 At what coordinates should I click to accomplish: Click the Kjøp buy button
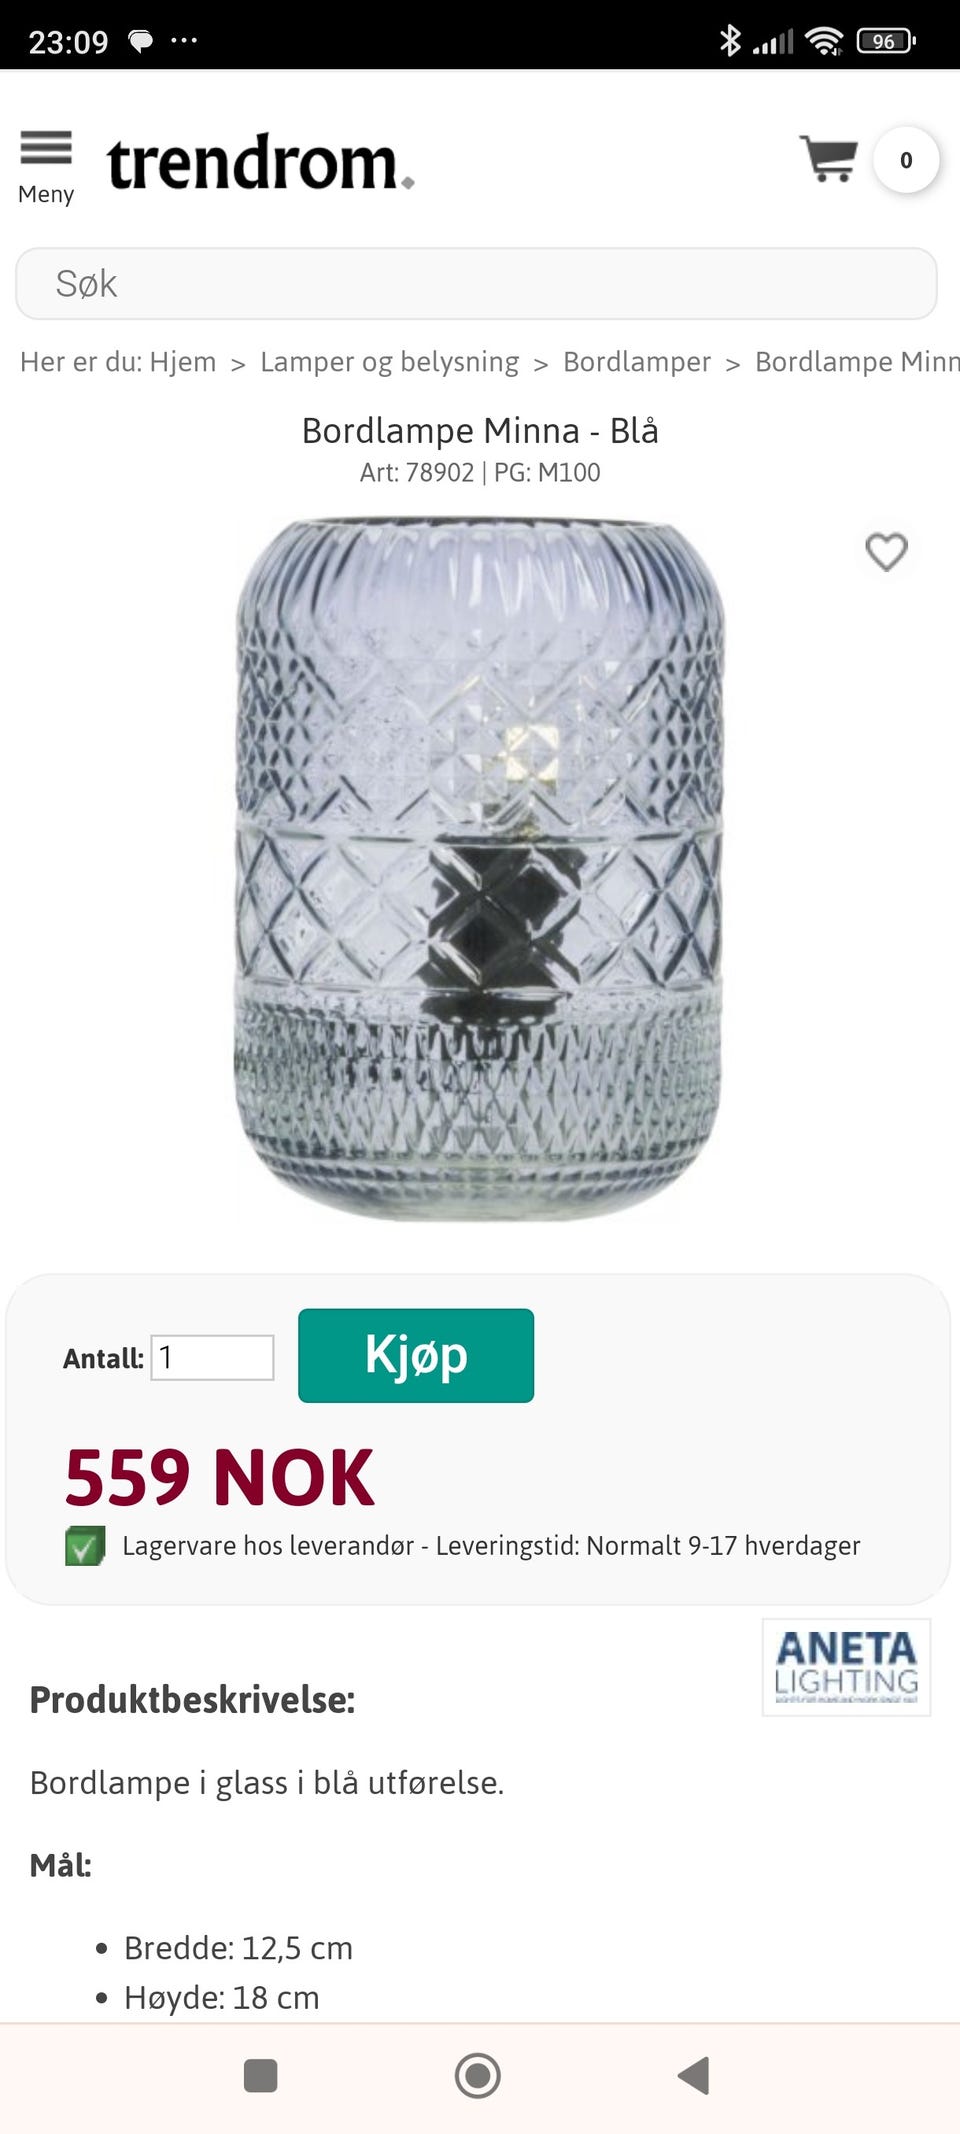coord(416,1355)
